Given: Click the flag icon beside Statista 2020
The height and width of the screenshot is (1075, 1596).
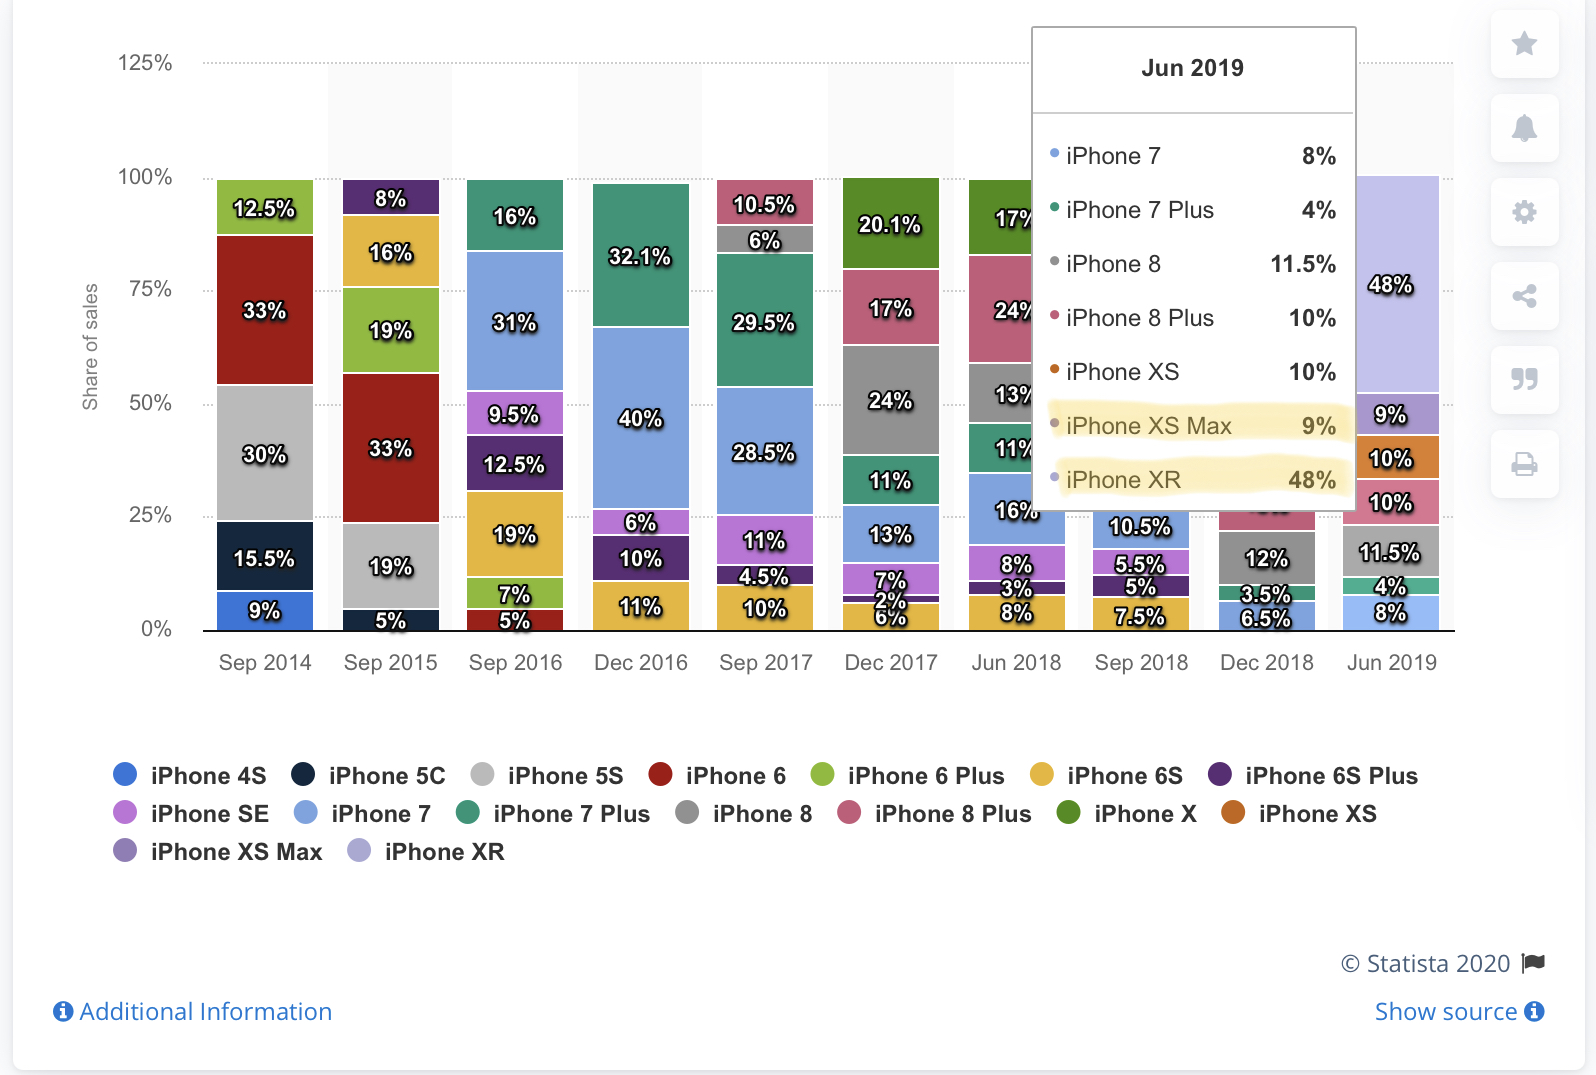Looking at the screenshot, I should click(1533, 963).
